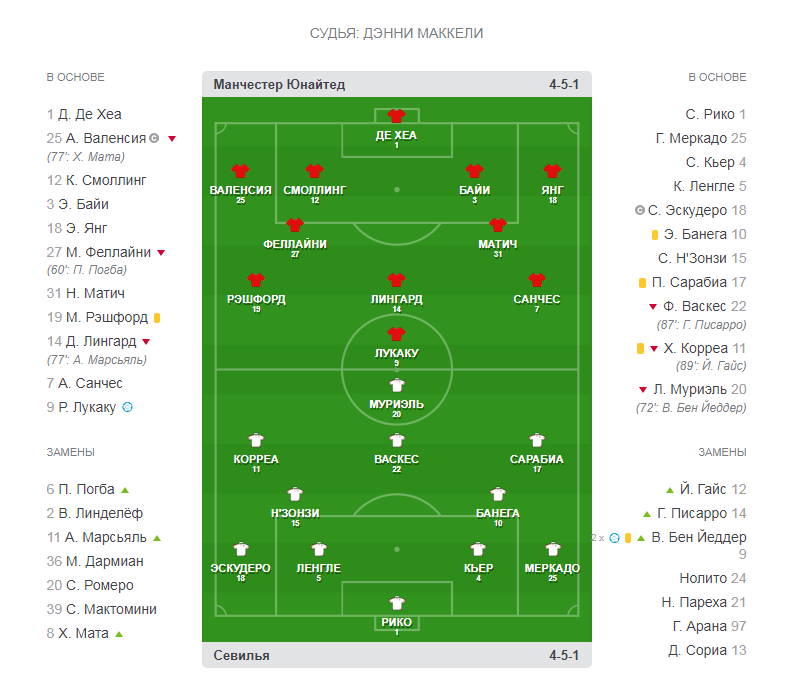Viewport: 796px width, 677px height.
Task: Click the yellow card beside E. Banega
Action: [654, 235]
